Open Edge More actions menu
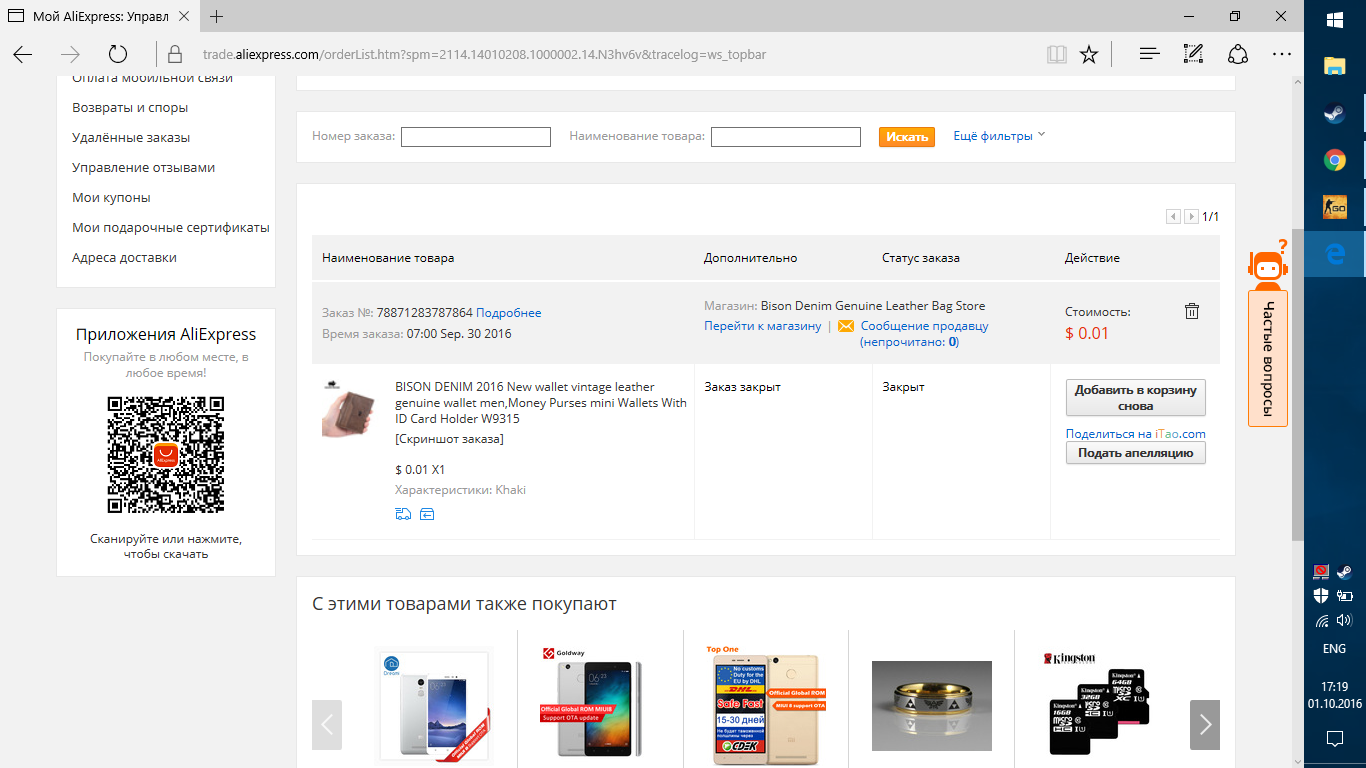The height and width of the screenshot is (768, 1366). (x=1282, y=54)
